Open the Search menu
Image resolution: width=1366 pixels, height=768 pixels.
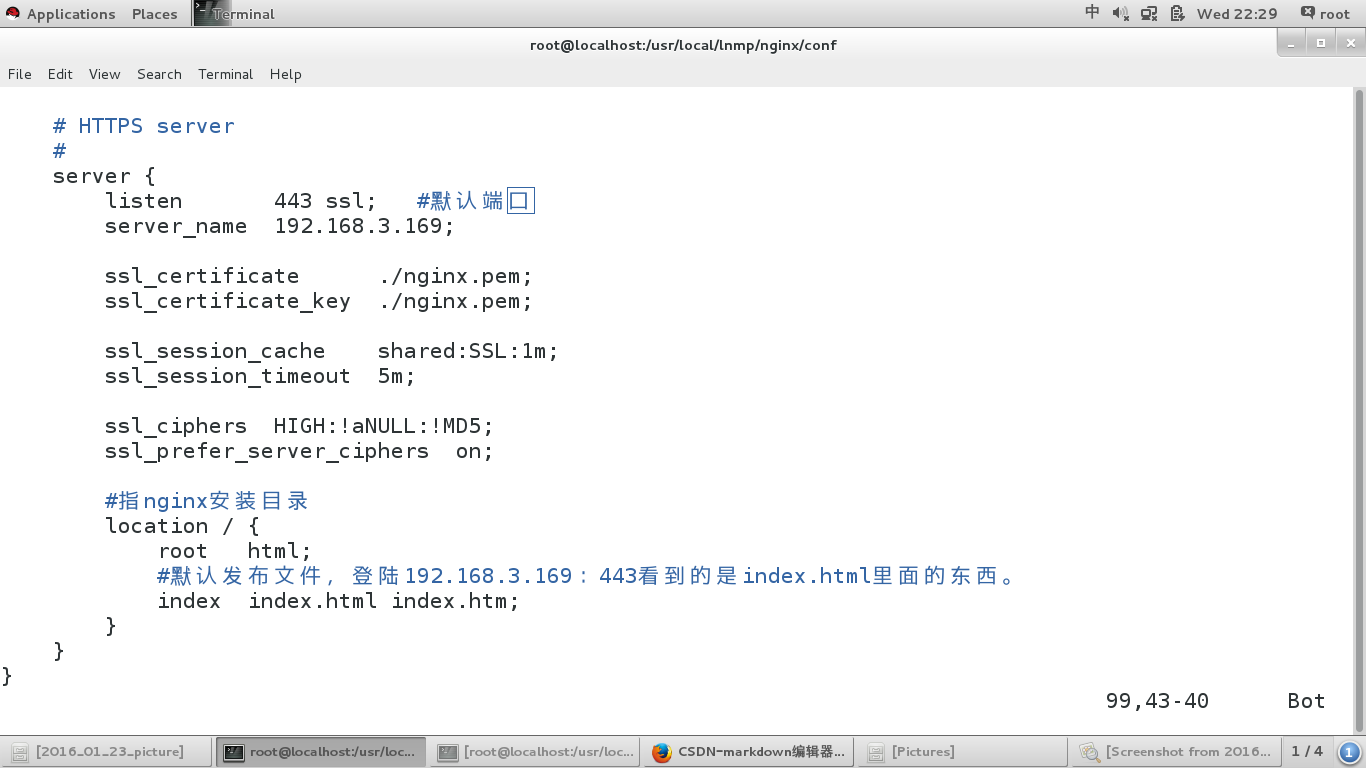click(x=159, y=74)
